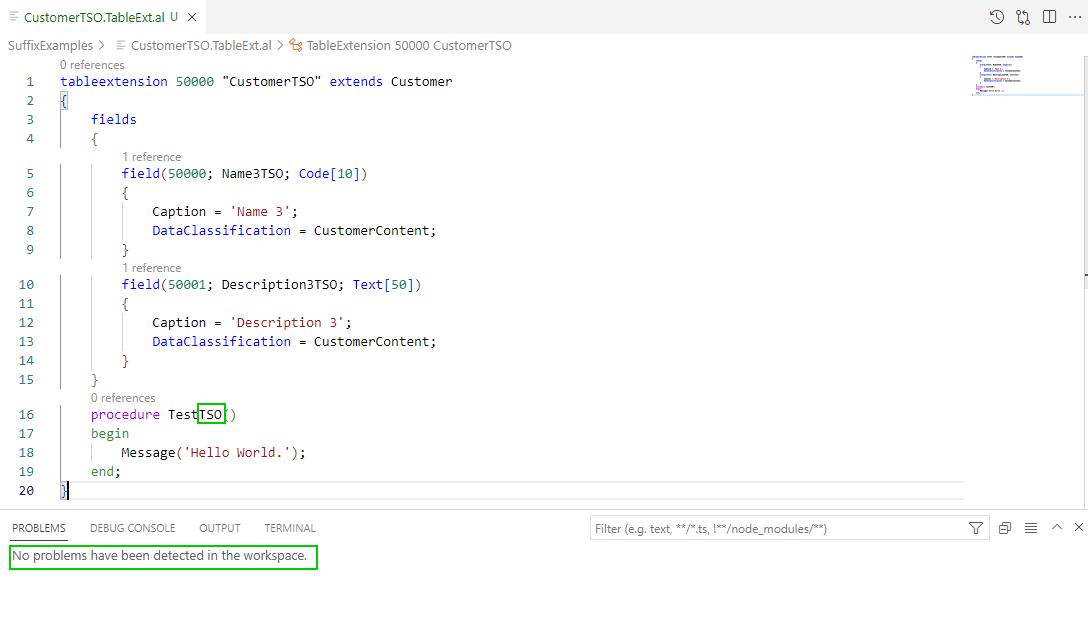Screen dimensions: 1088x622
Task: Click 'DataClassification' on line 8
Action: point(221,230)
